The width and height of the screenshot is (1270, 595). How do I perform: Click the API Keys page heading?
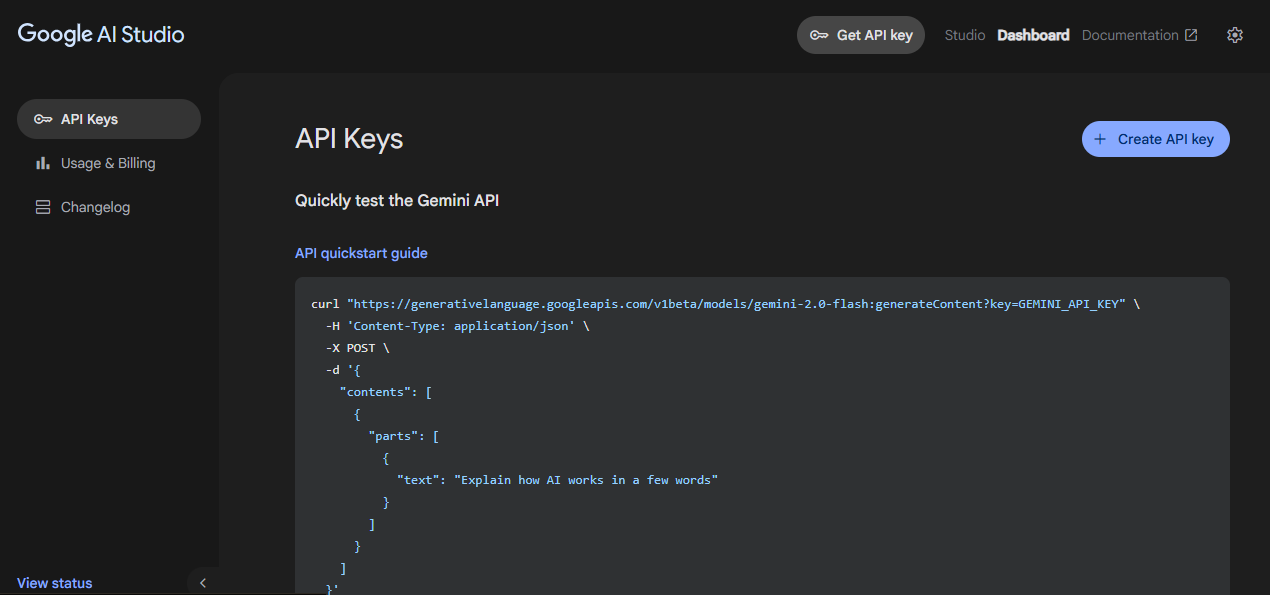pos(349,139)
